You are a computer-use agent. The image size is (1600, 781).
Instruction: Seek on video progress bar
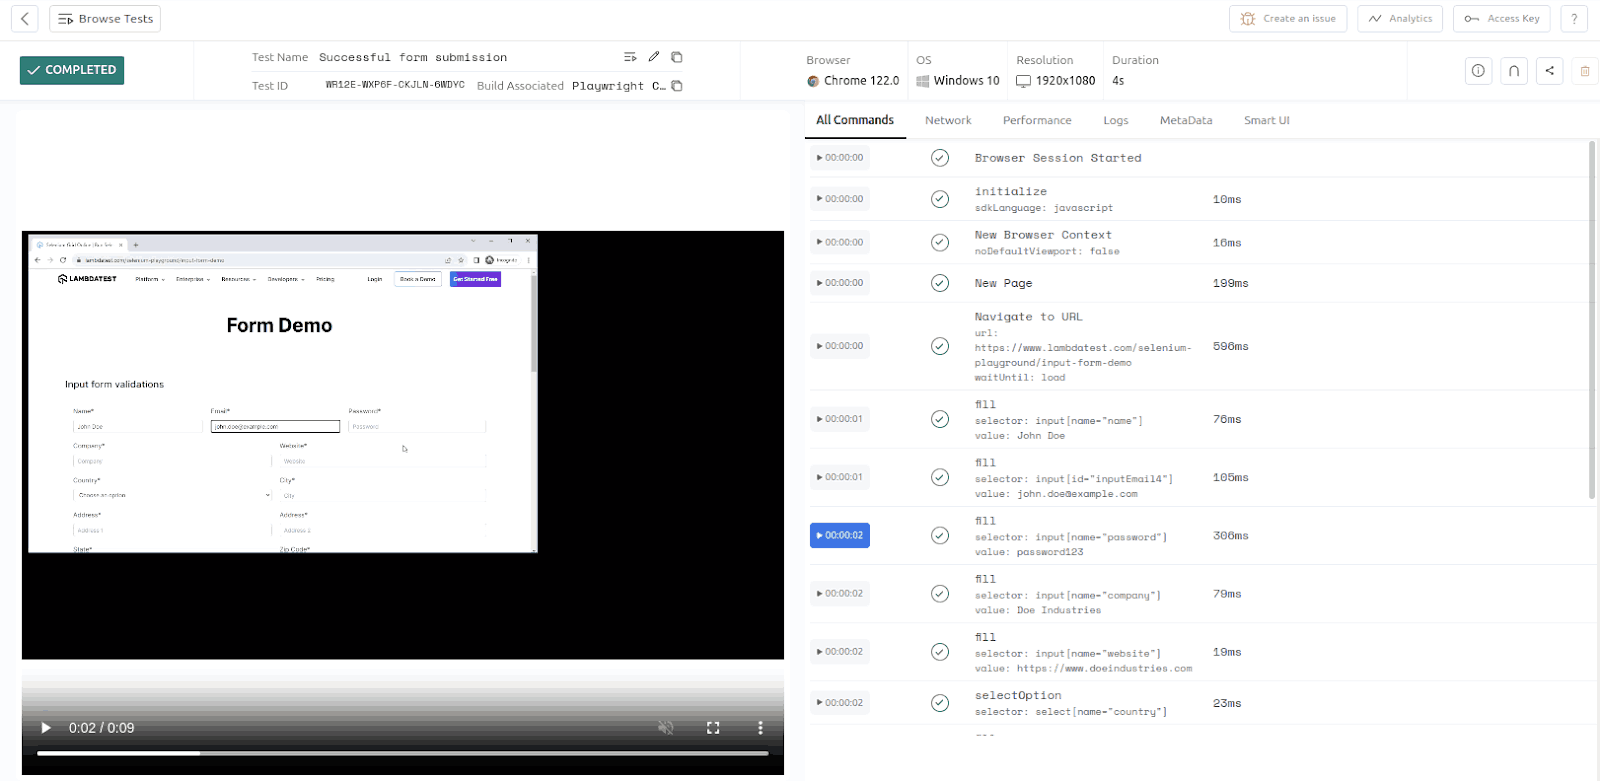pyautogui.click(x=403, y=753)
